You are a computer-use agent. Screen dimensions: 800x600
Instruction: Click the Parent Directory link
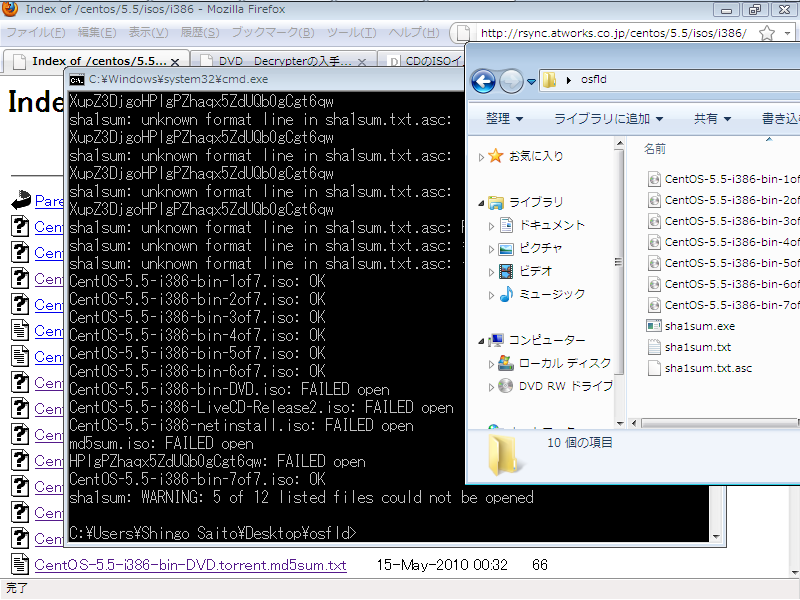click(x=49, y=201)
